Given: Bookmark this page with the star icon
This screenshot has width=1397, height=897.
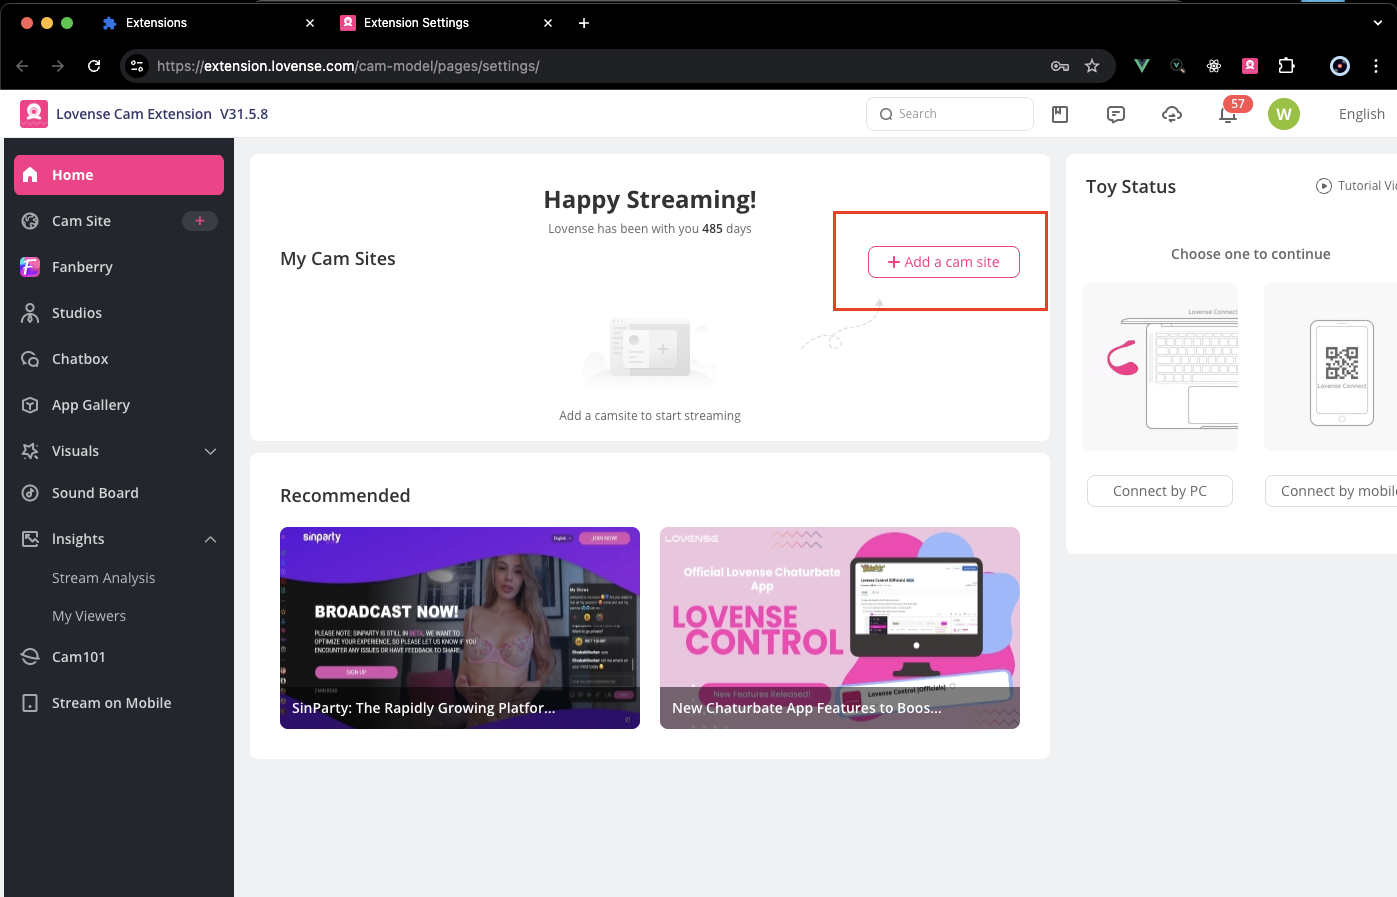Looking at the screenshot, I should pos(1092,66).
